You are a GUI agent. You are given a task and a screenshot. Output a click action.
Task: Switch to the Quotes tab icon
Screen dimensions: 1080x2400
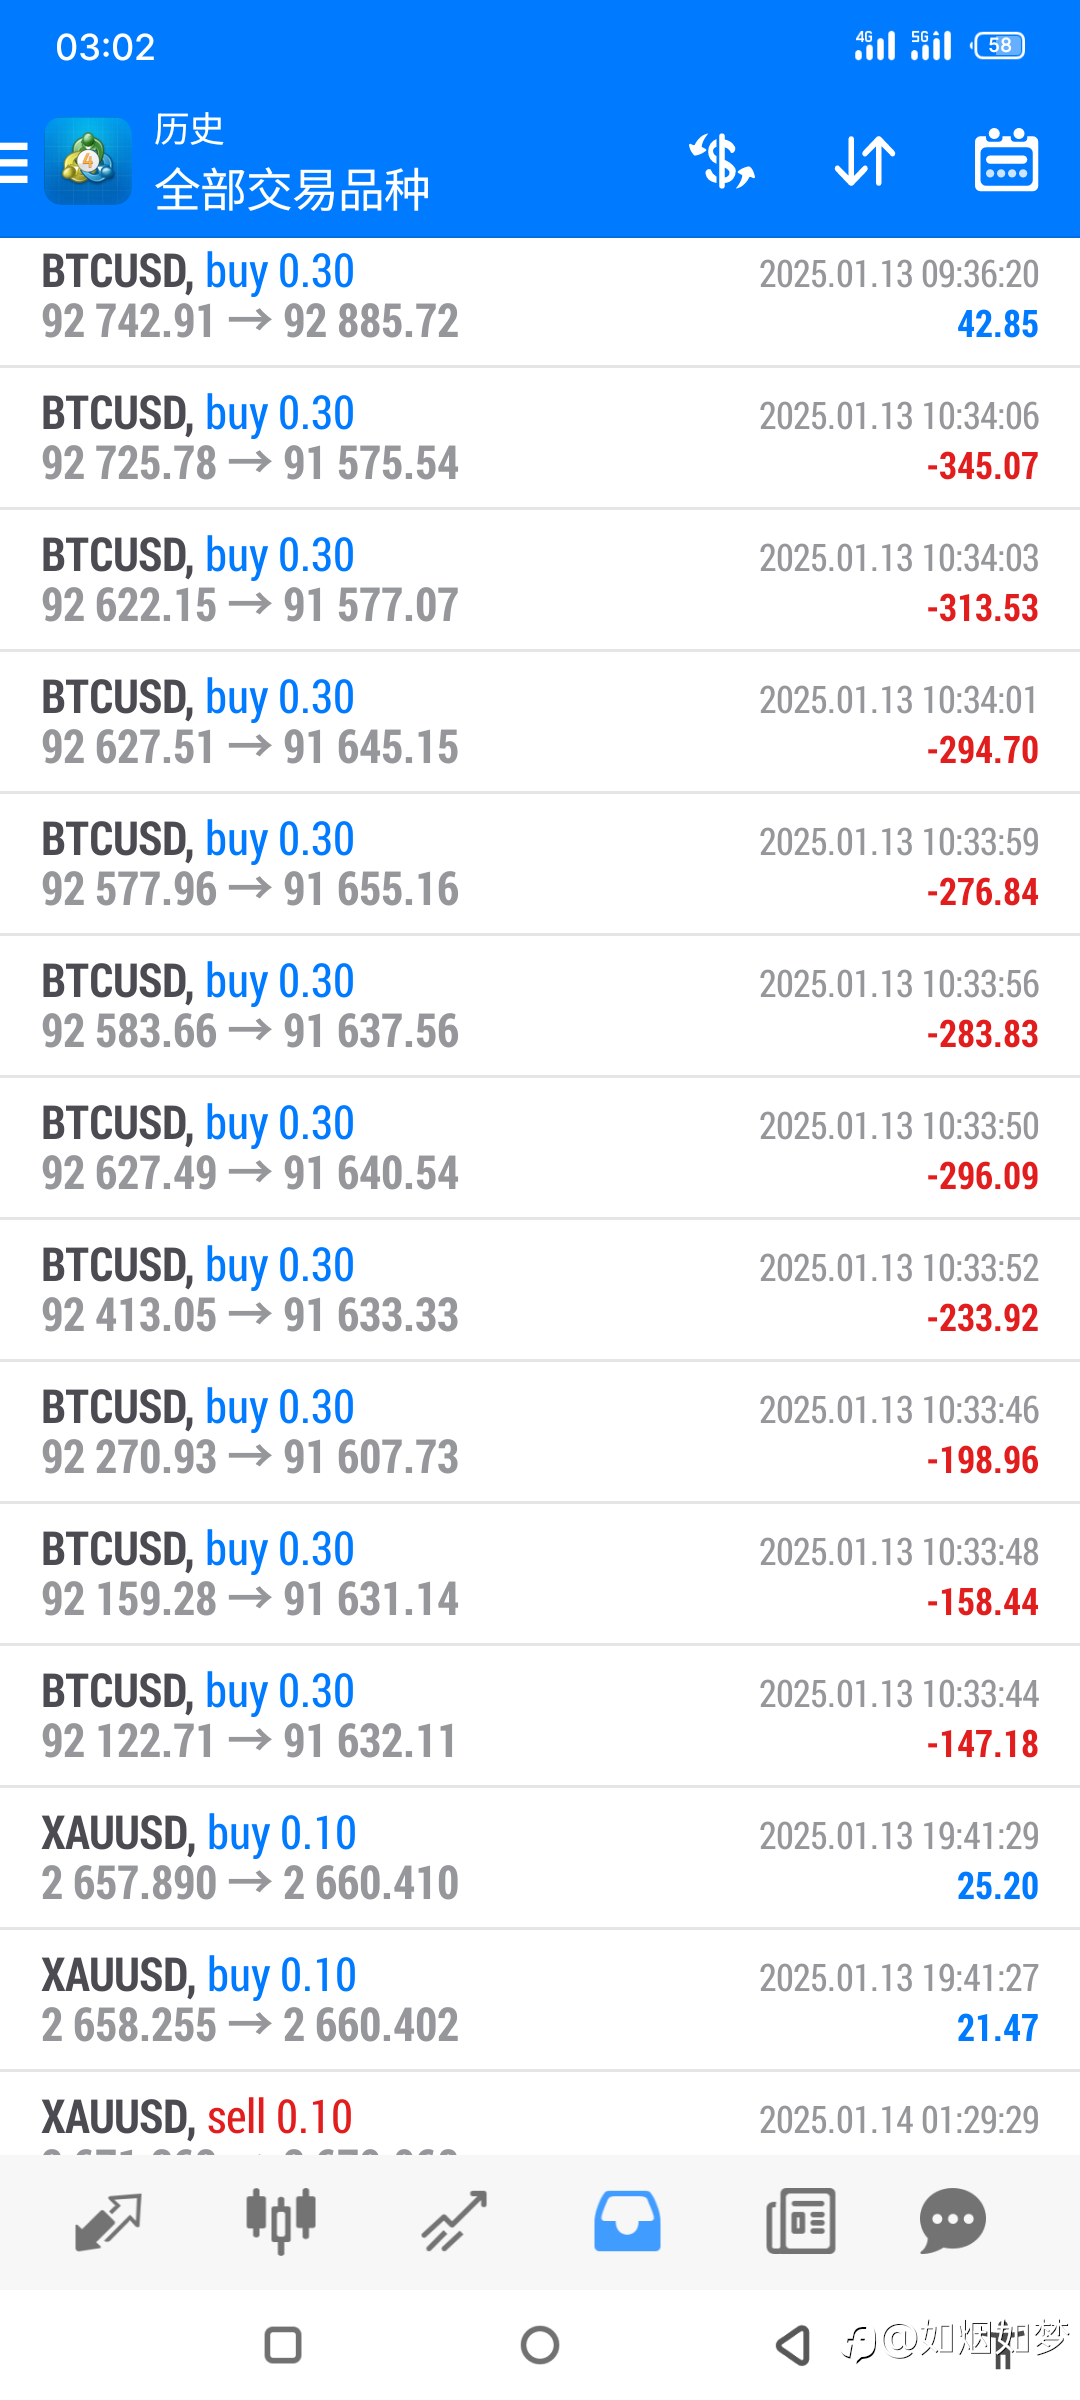pyautogui.click(x=108, y=2221)
